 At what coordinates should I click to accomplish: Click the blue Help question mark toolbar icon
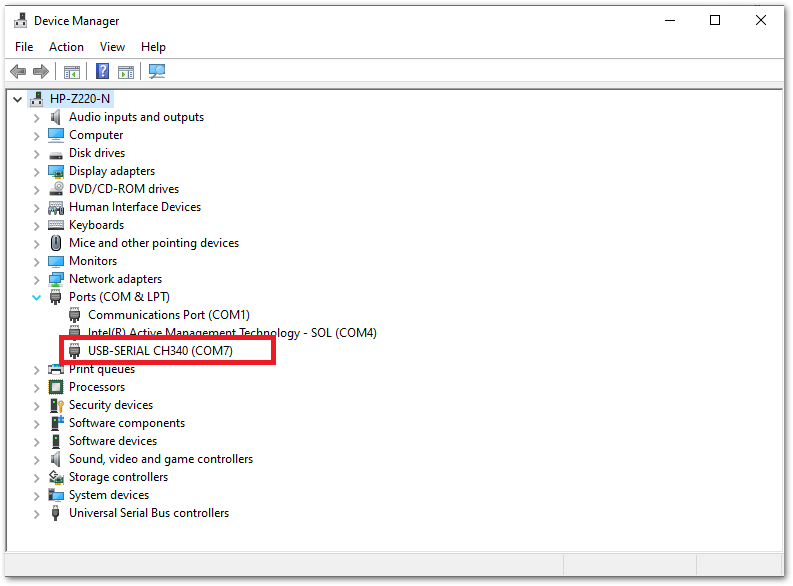pyautogui.click(x=103, y=71)
